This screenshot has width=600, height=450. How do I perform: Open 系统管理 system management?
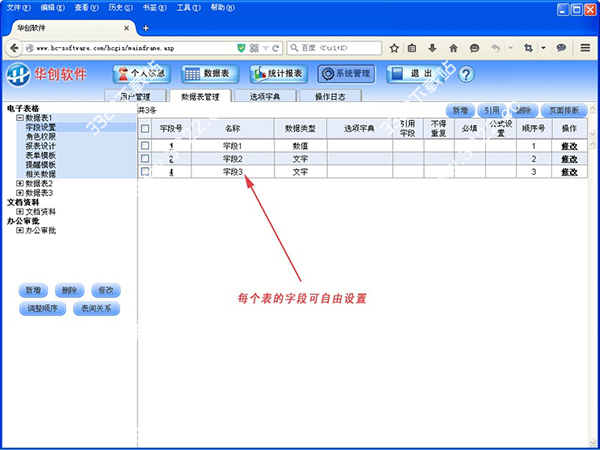tap(346, 74)
